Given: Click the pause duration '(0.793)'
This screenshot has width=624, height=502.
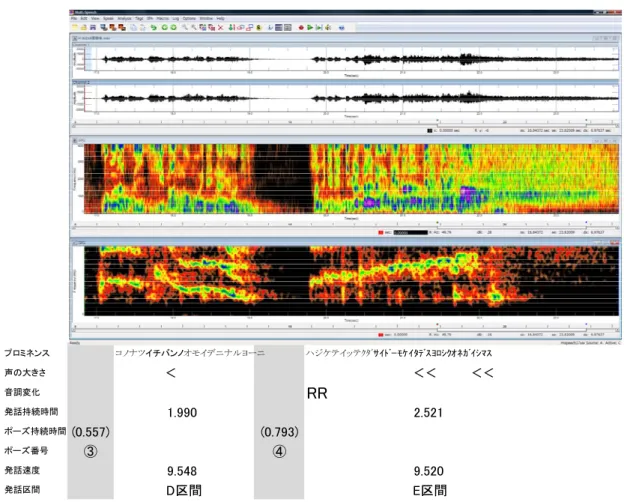Looking at the screenshot, I should coord(279,432).
